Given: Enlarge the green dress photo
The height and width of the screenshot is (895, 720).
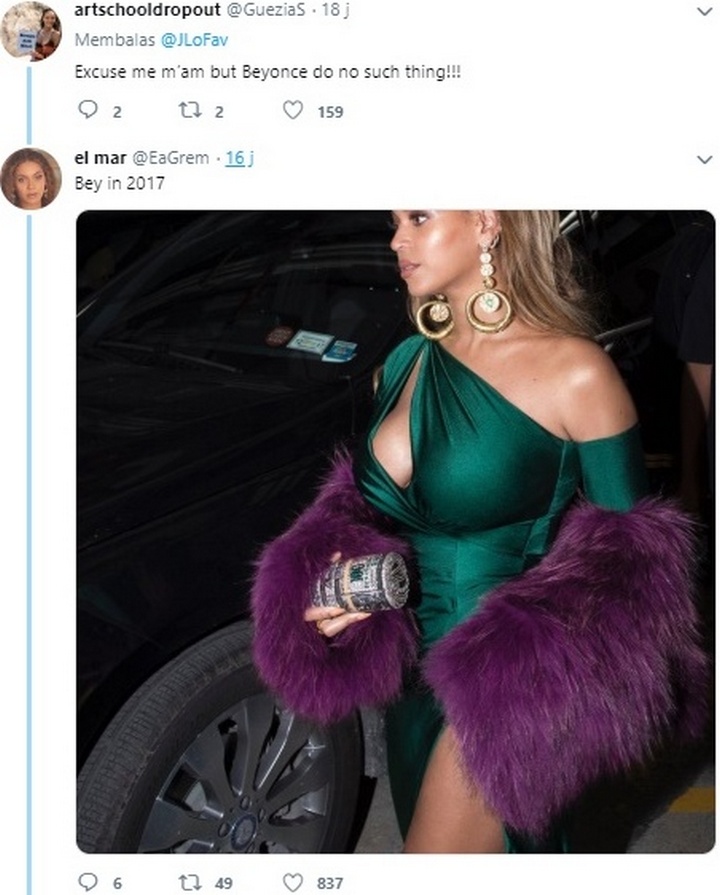Looking at the screenshot, I should pos(395,530).
